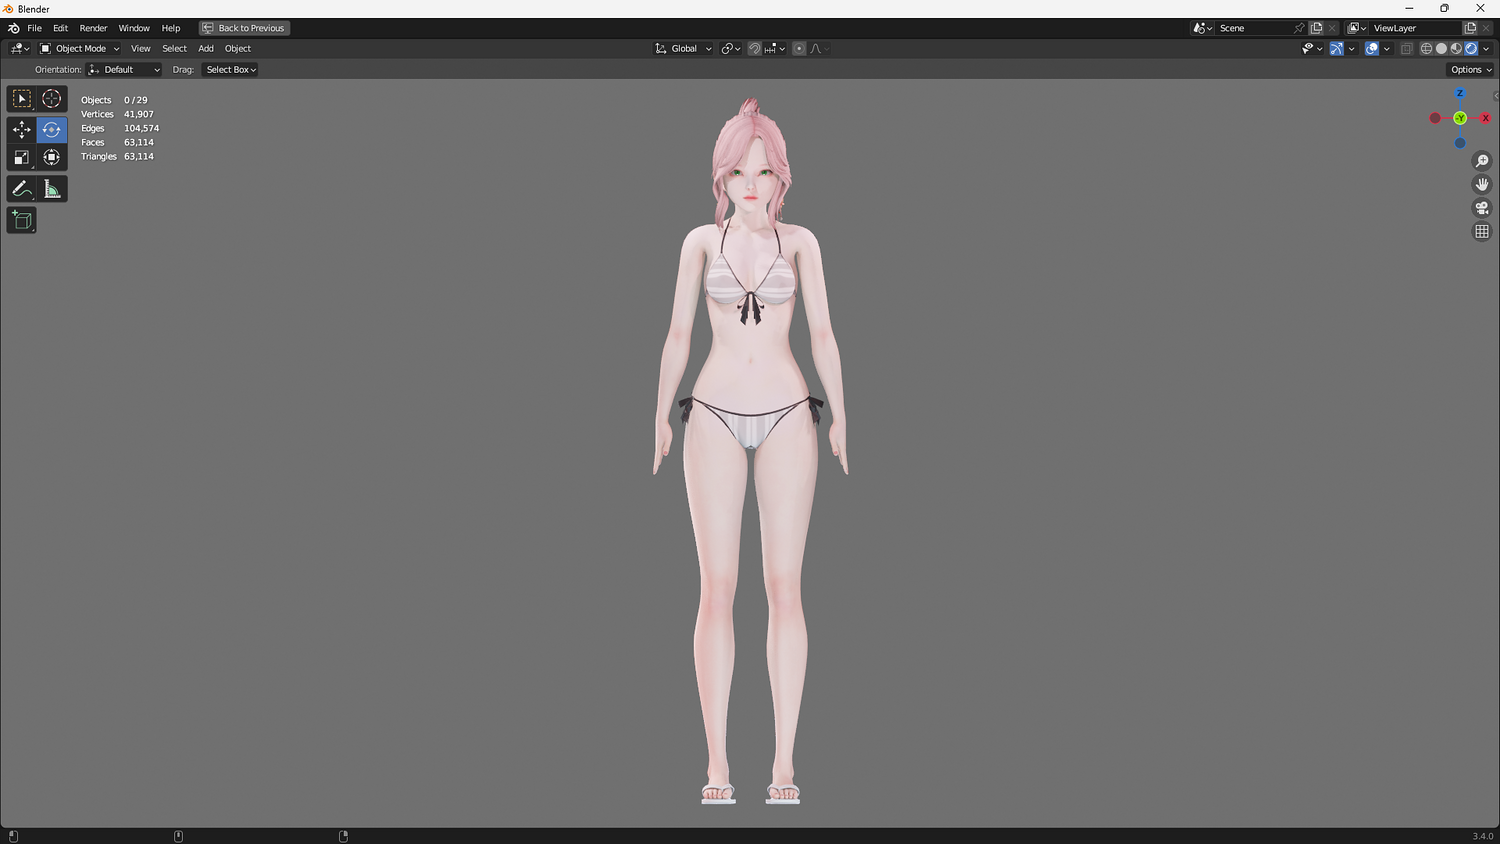1500x844 pixels.
Task: Expand the Options dropdown
Action: pyautogui.click(x=1470, y=70)
